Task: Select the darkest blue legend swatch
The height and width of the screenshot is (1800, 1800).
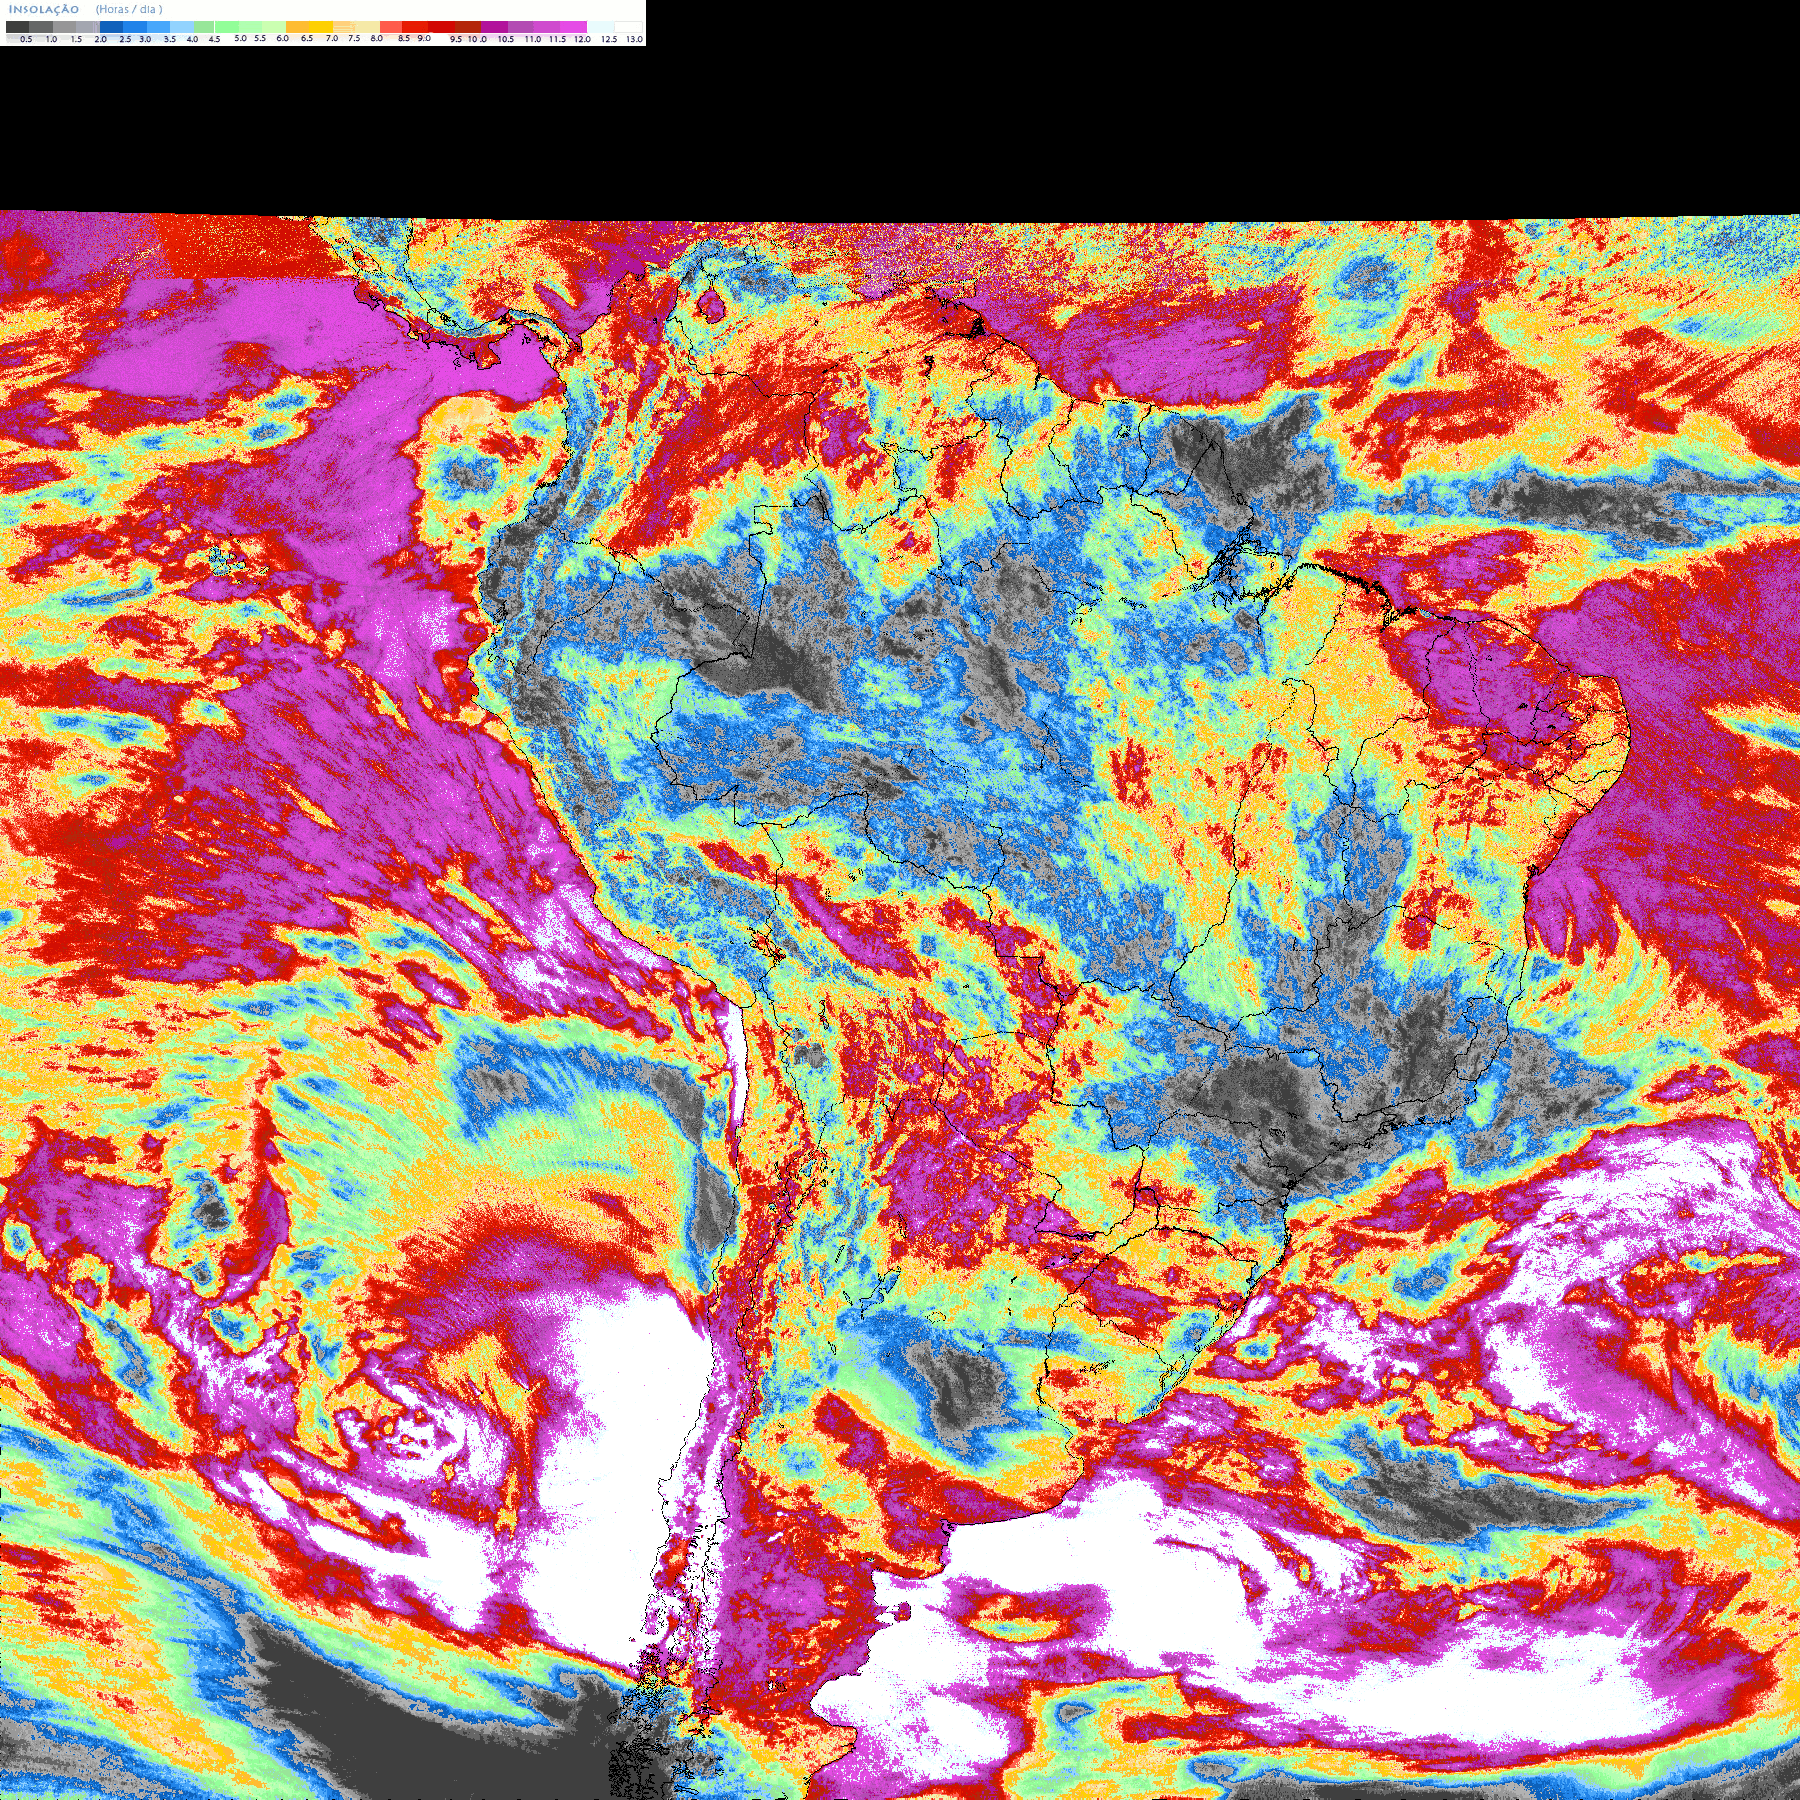Action: pyautogui.click(x=111, y=27)
